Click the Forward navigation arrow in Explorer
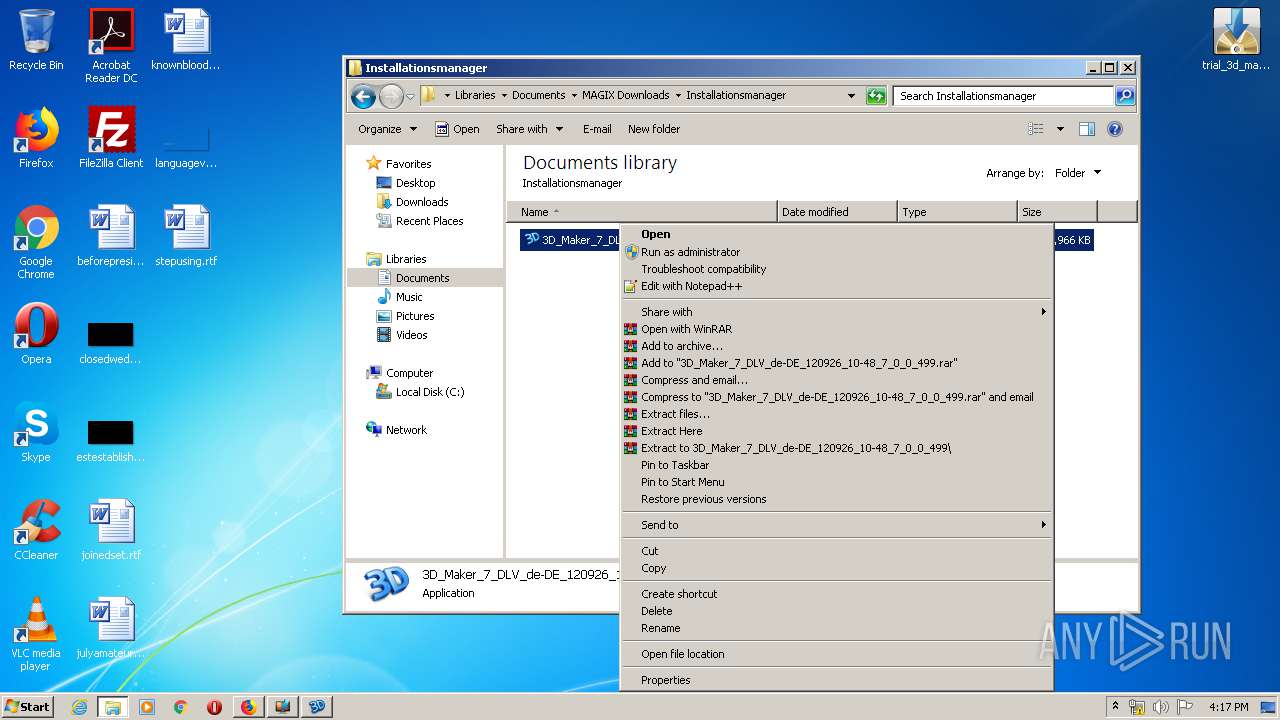The height and width of the screenshot is (720, 1280). pos(390,96)
